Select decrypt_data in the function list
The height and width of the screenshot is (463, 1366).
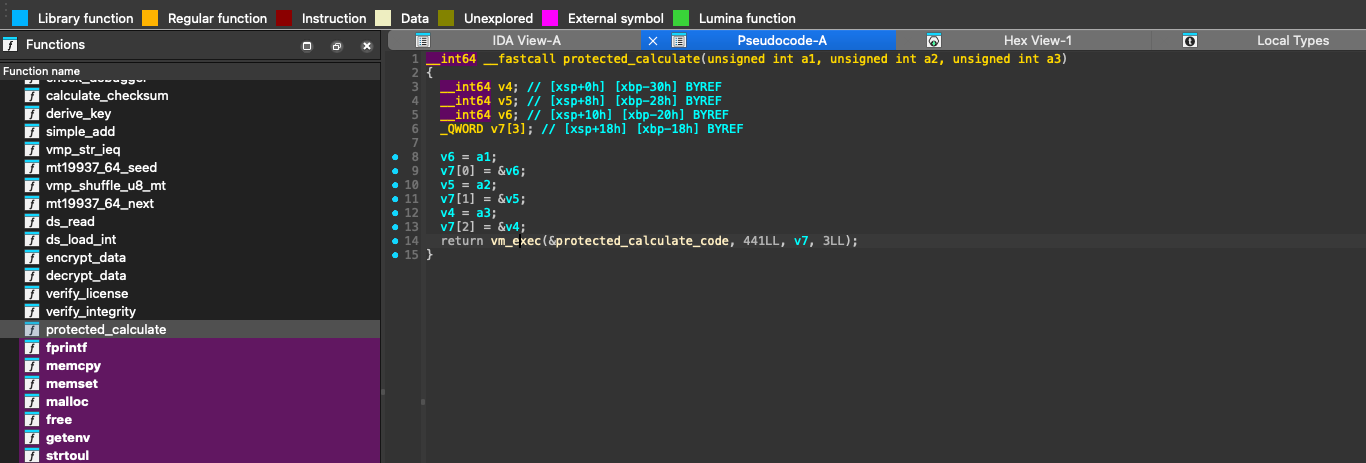pos(86,276)
